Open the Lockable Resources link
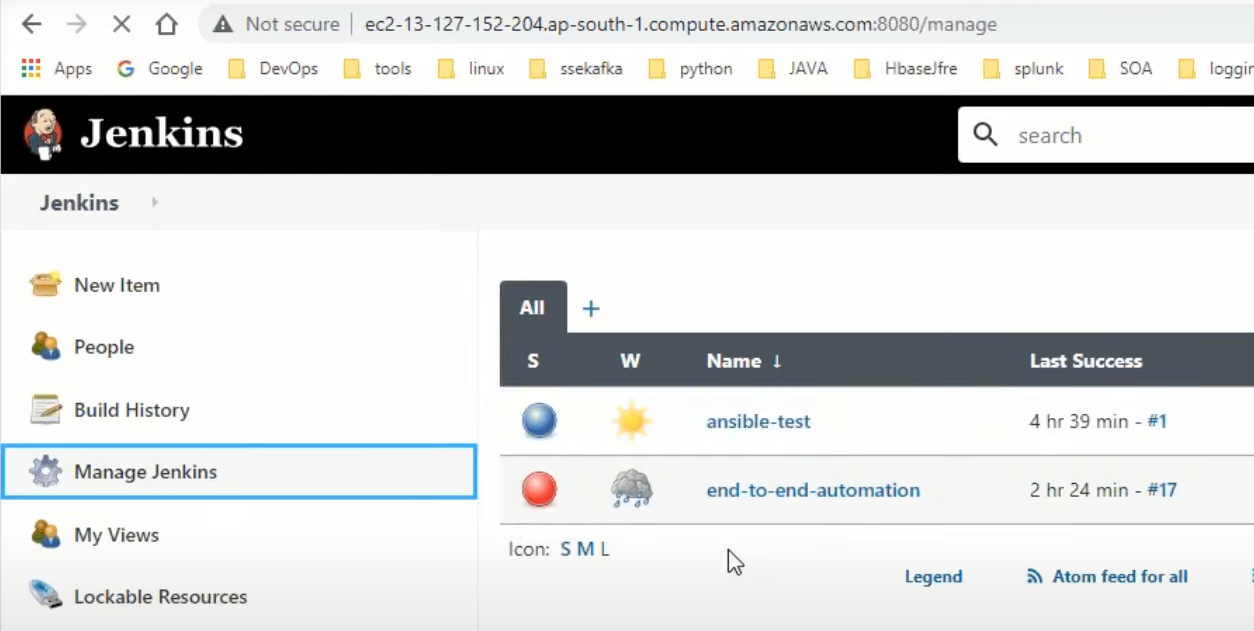The width and height of the screenshot is (1254, 631). click(161, 597)
